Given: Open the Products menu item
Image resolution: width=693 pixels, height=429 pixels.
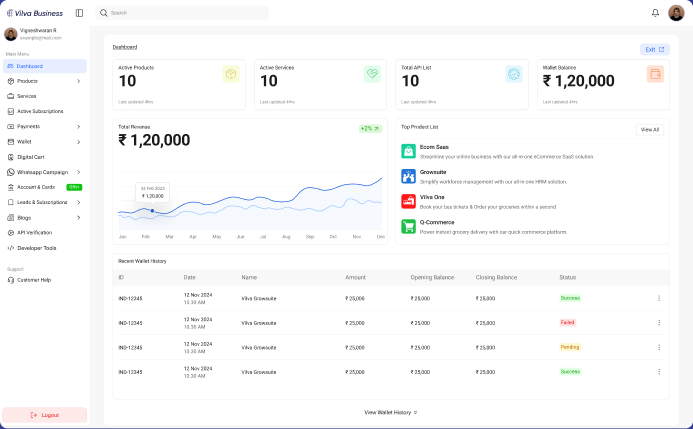Looking at the screenshot, I should pyautogui.click(x=27, y=81).
